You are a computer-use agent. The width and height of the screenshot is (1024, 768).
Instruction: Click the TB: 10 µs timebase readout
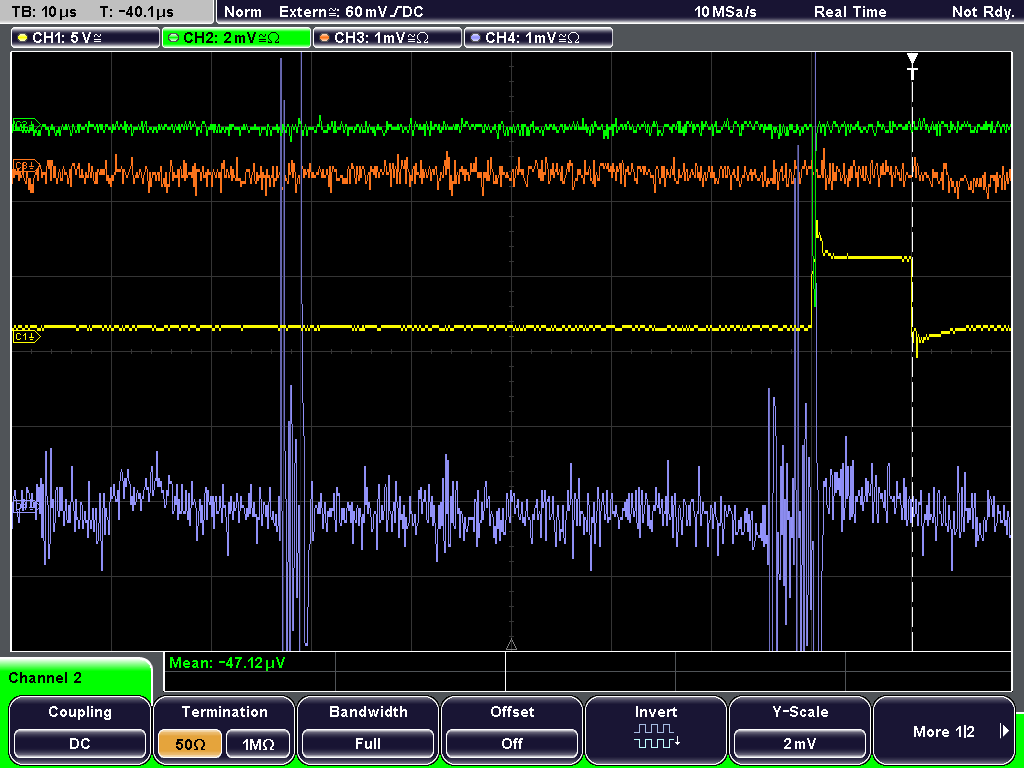click(x=44, y=12)
